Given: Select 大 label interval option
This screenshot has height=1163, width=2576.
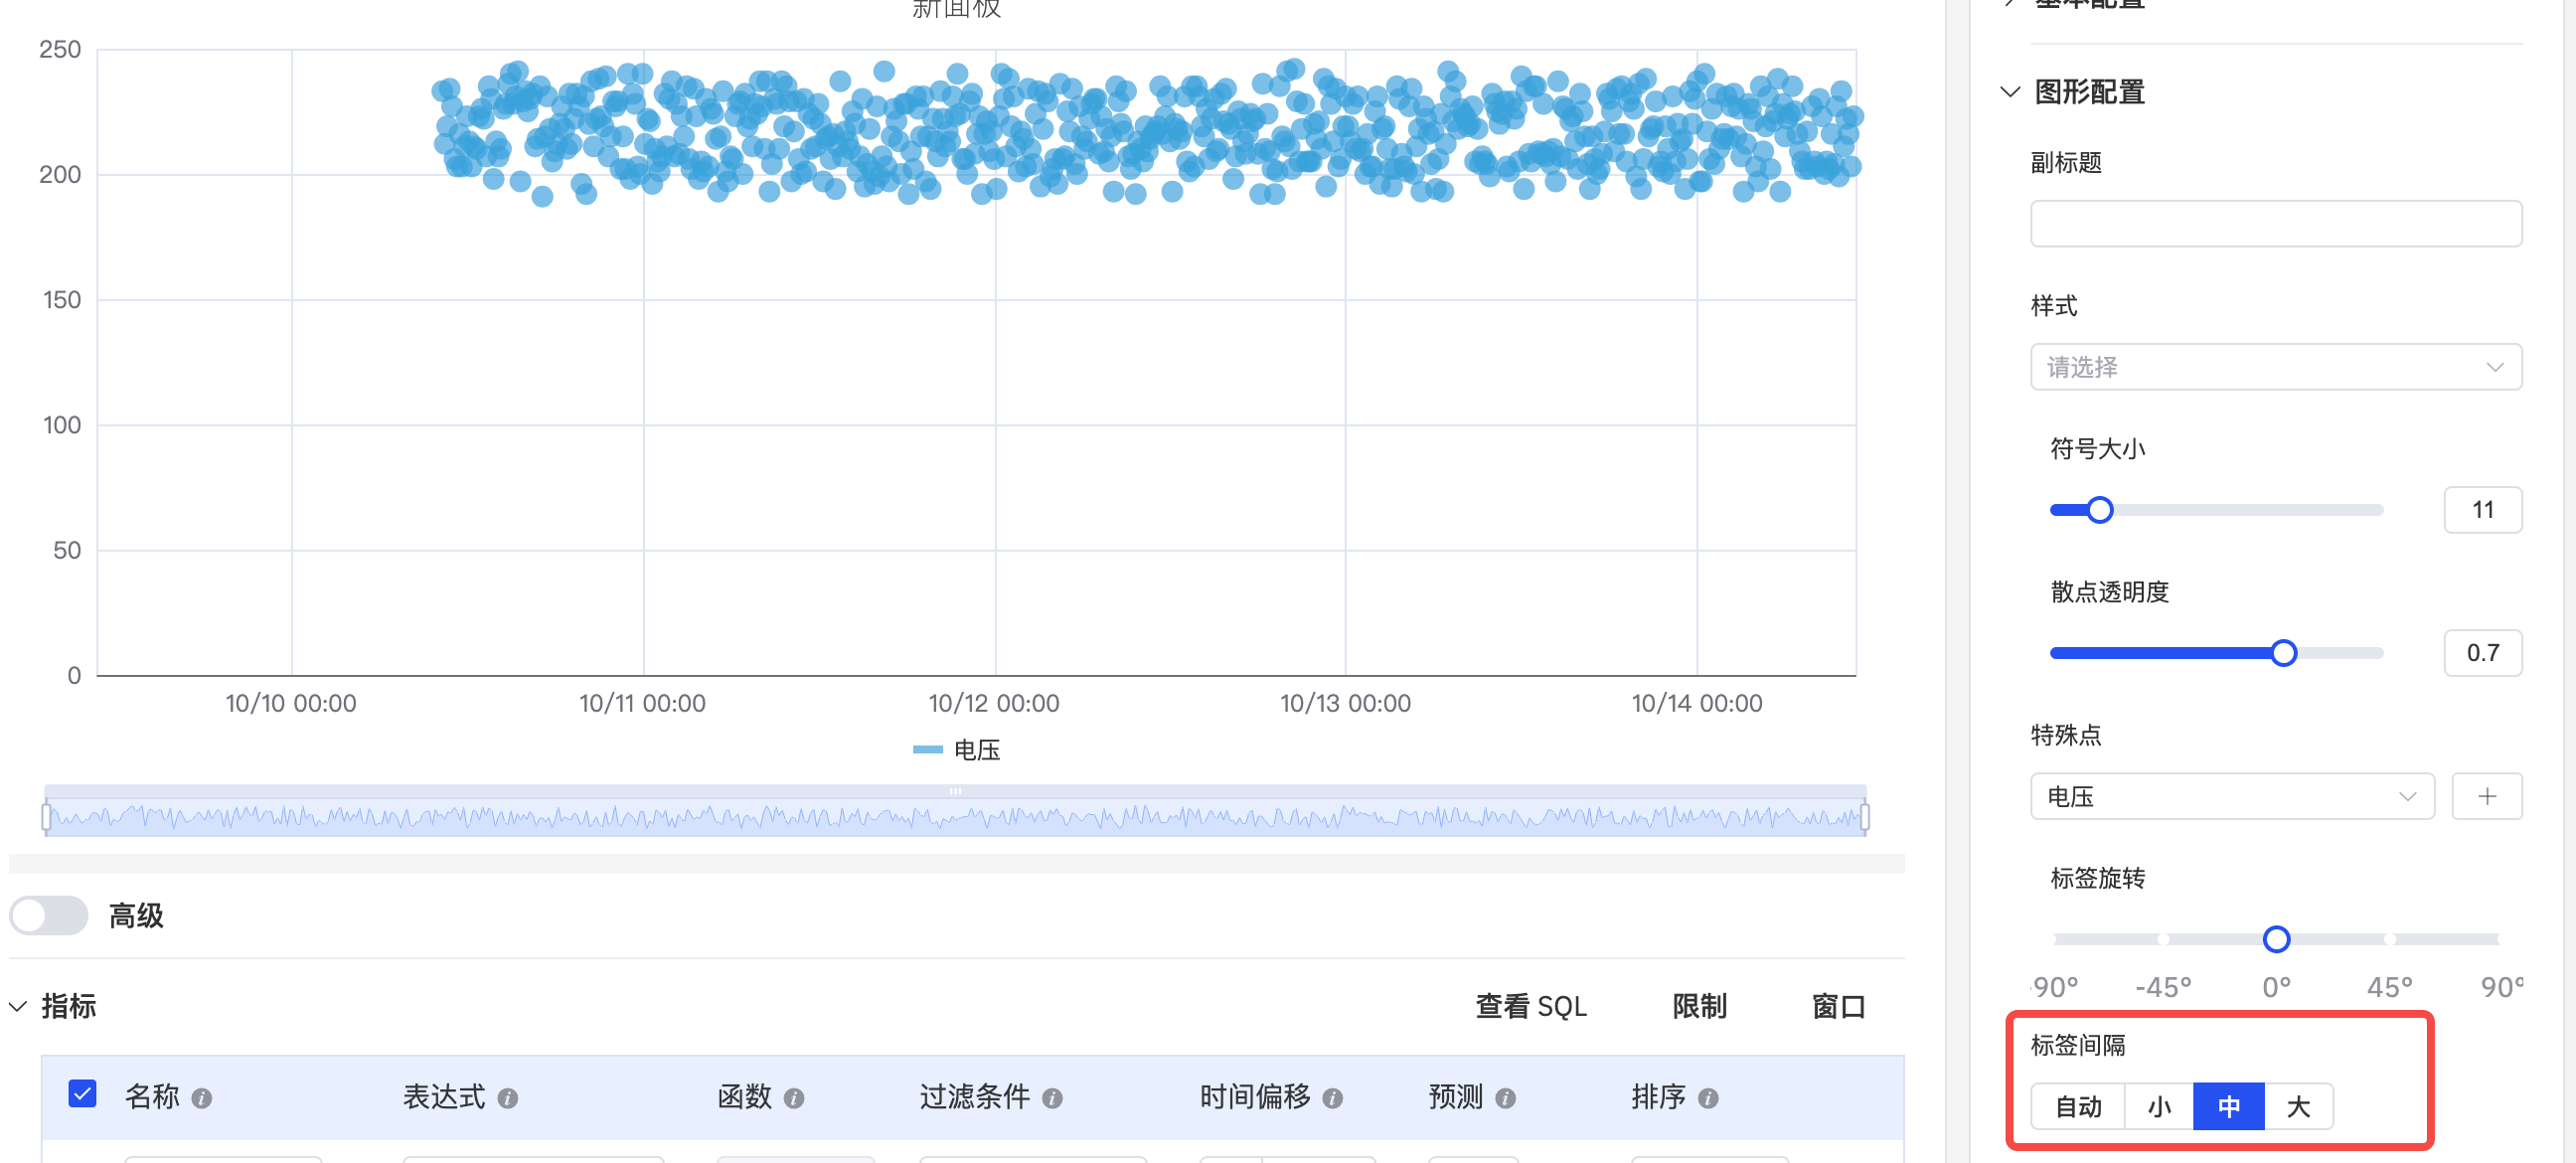Looking at the screenshot, I should point(2298,1106).
